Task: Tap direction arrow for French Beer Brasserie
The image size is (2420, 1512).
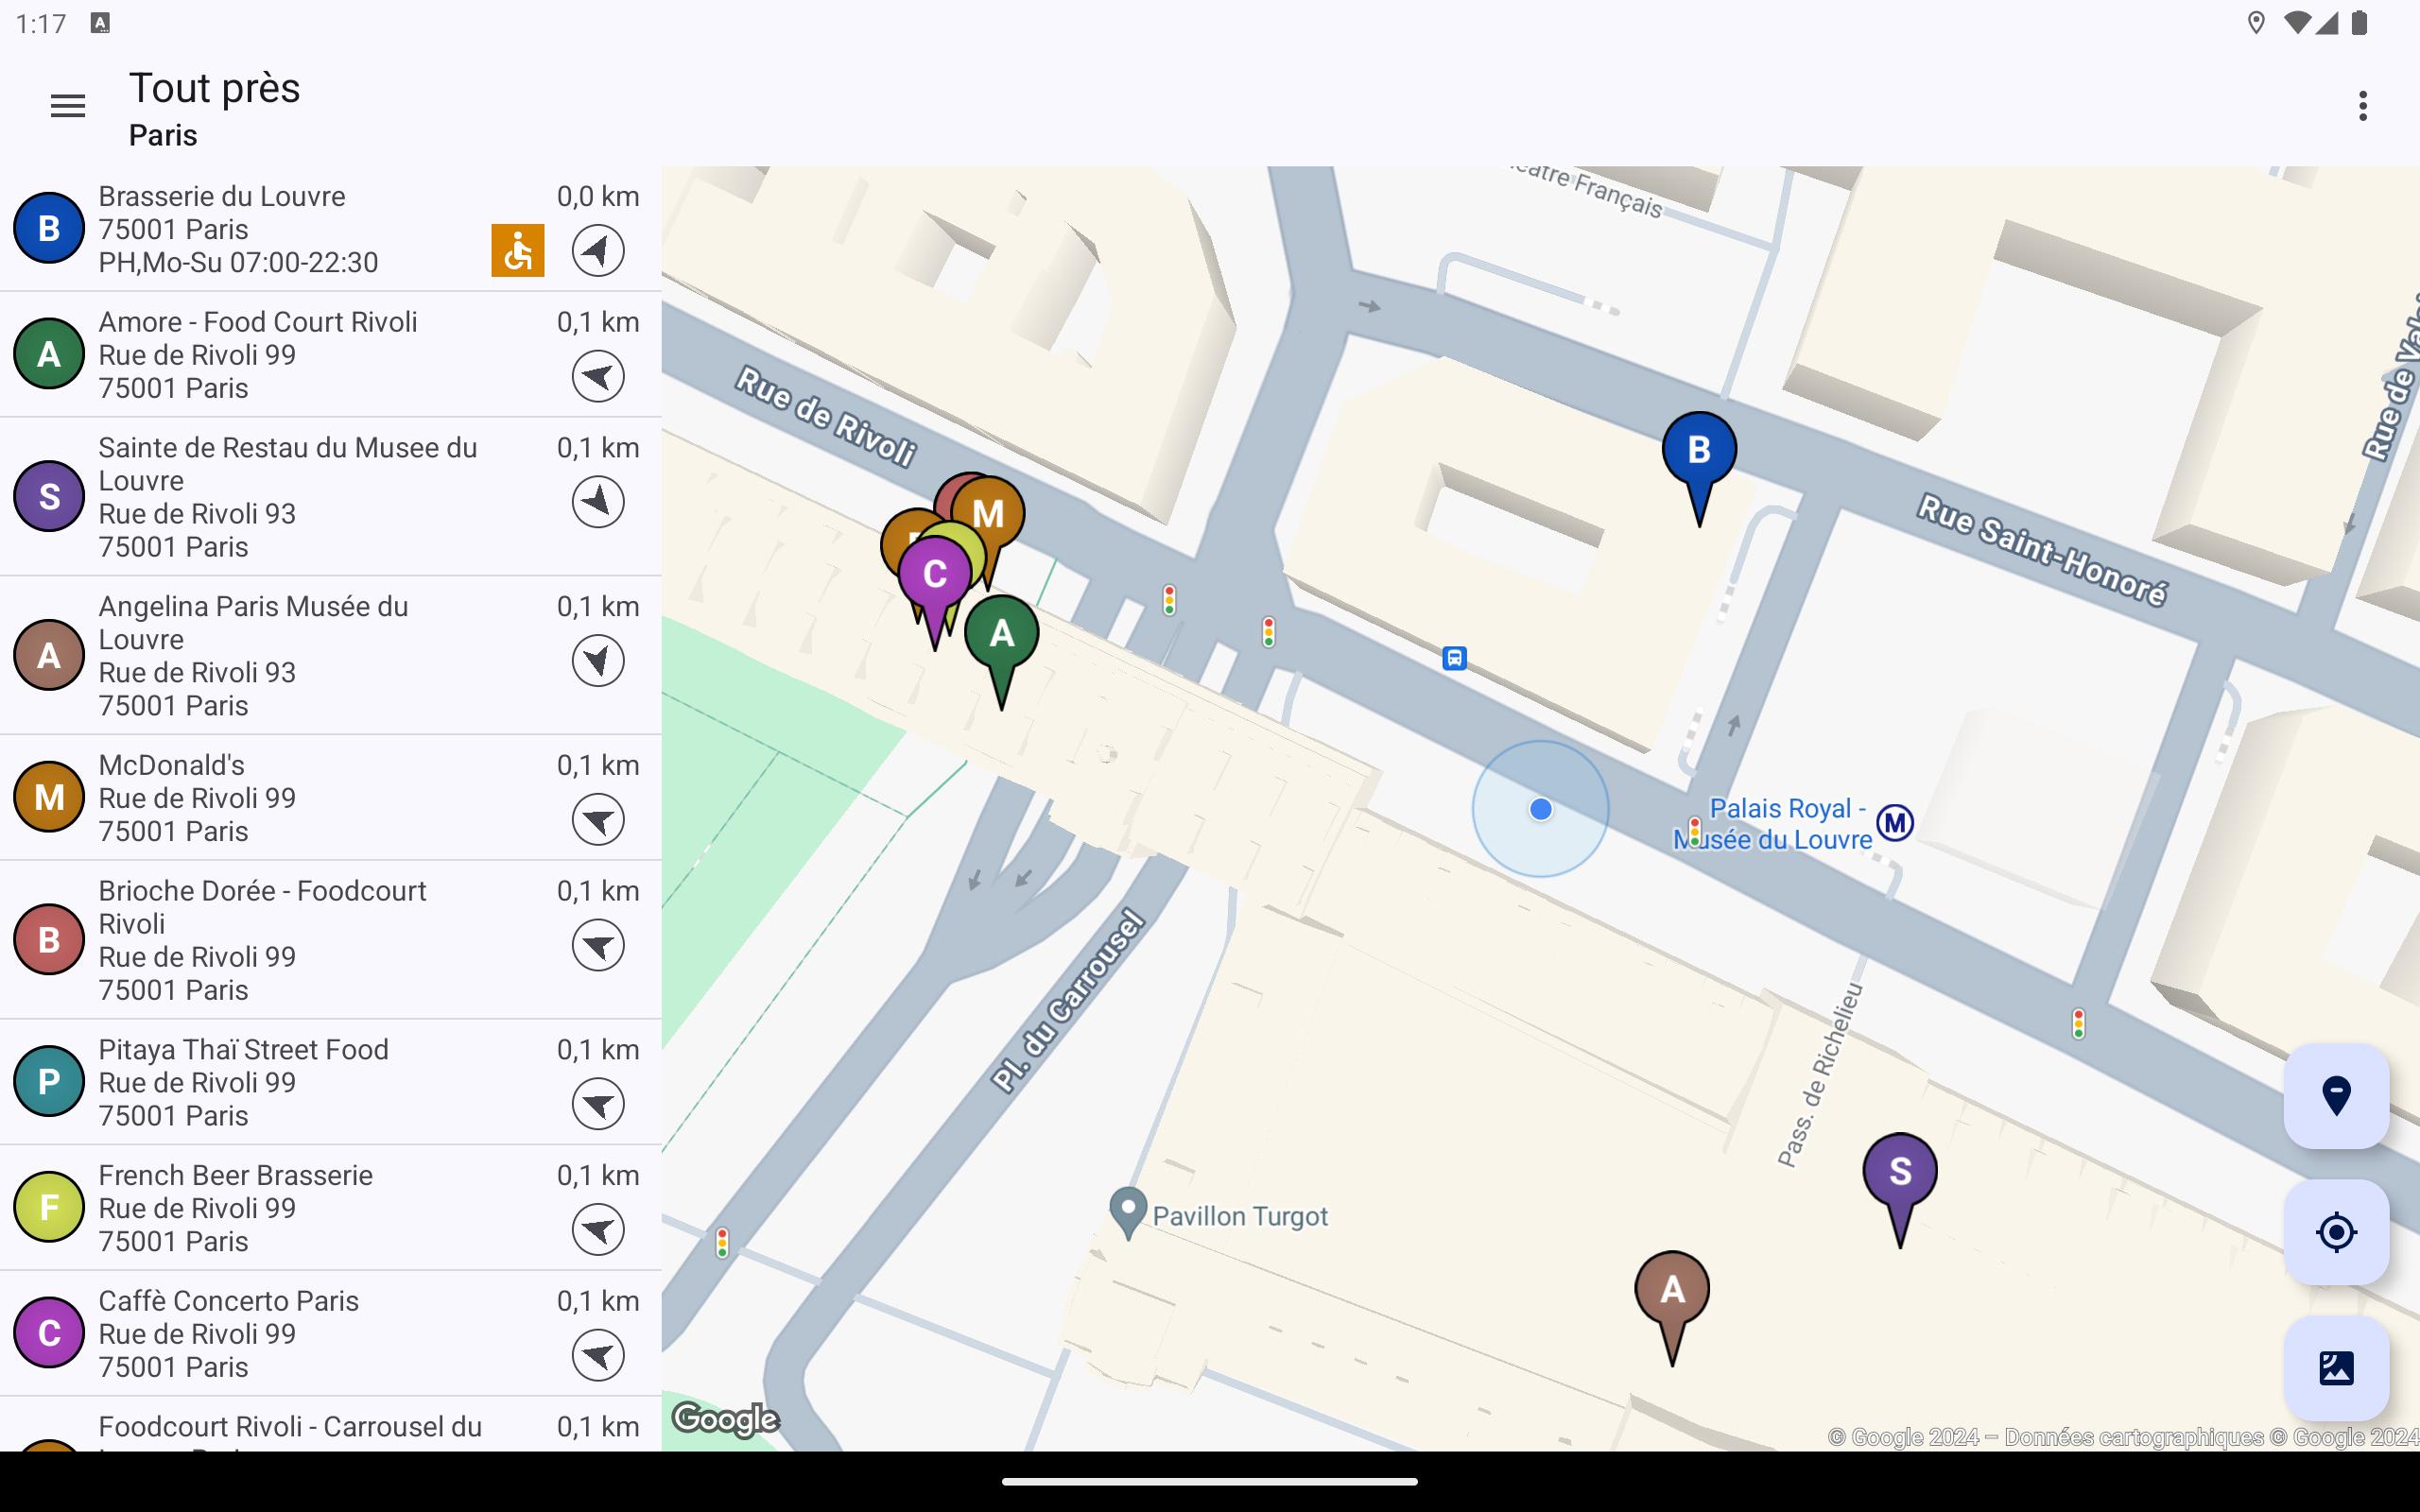Action: click(x=598, y=1230)
